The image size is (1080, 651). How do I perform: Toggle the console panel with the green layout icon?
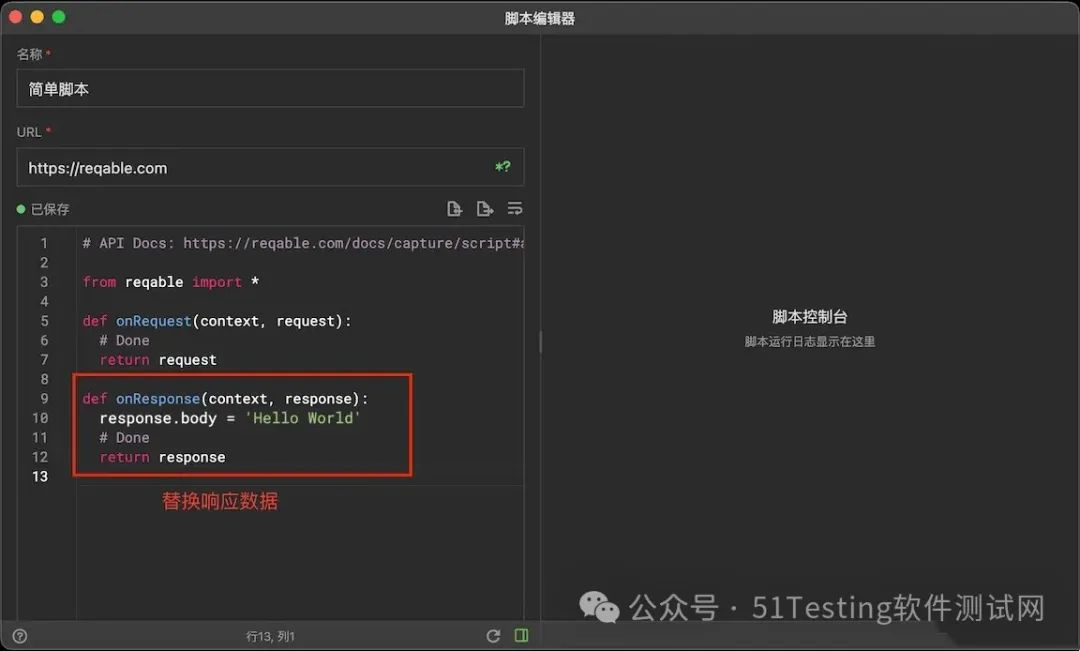(521, 635)
